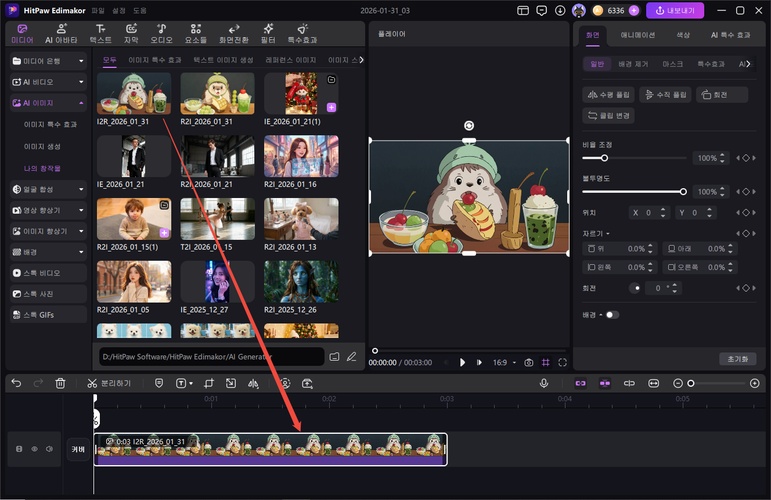Open the 필터 (Filter) tool tab

(x=267, y=33)
